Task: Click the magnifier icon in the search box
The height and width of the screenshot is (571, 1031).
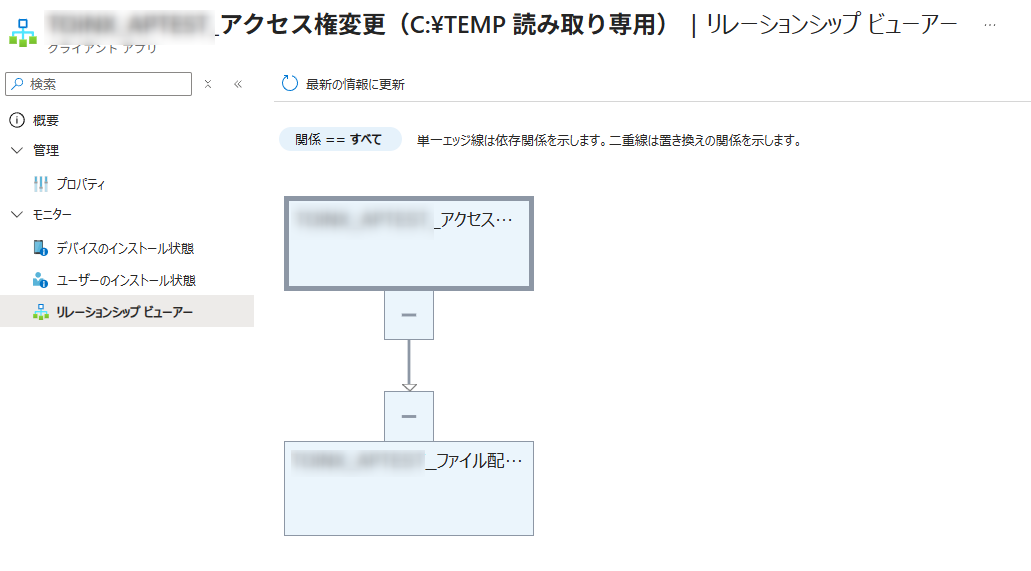Action: [x=18, y=84]
